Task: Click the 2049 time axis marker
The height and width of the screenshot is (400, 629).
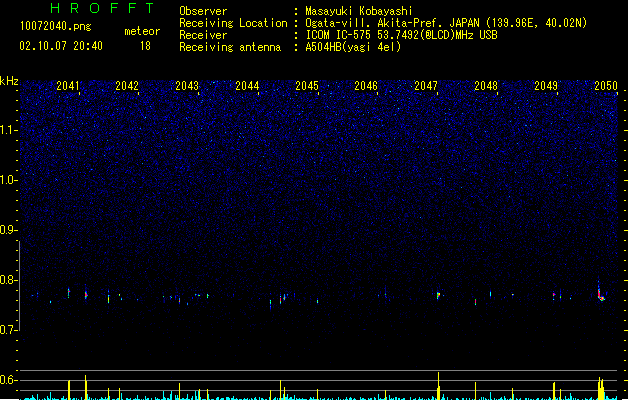Action: 546,86
